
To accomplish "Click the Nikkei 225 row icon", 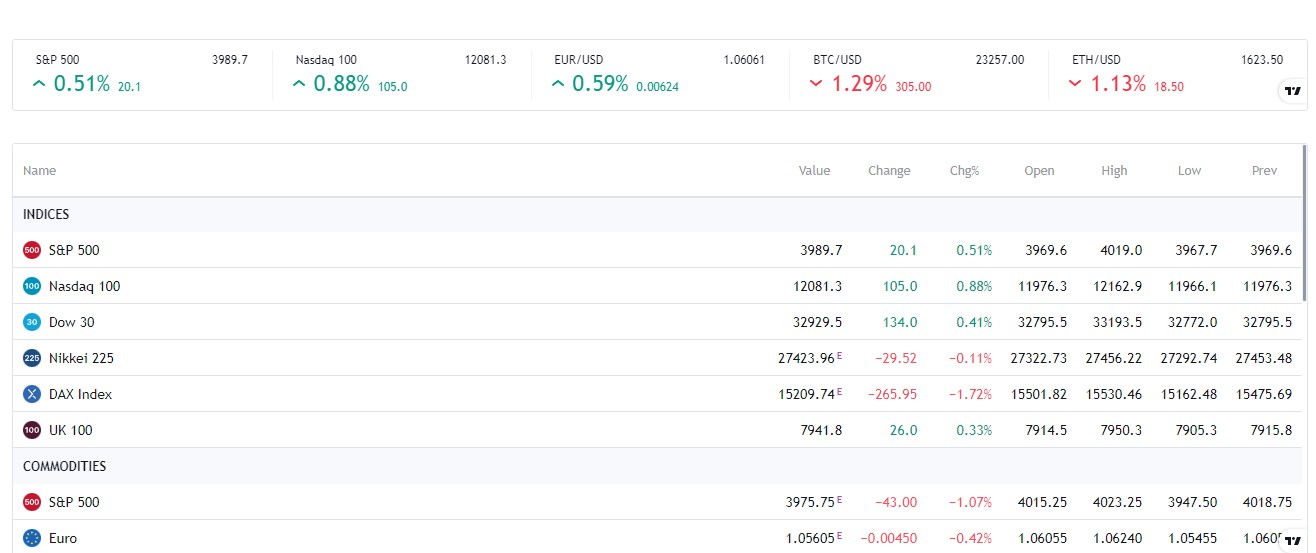I will coord(32,358).
